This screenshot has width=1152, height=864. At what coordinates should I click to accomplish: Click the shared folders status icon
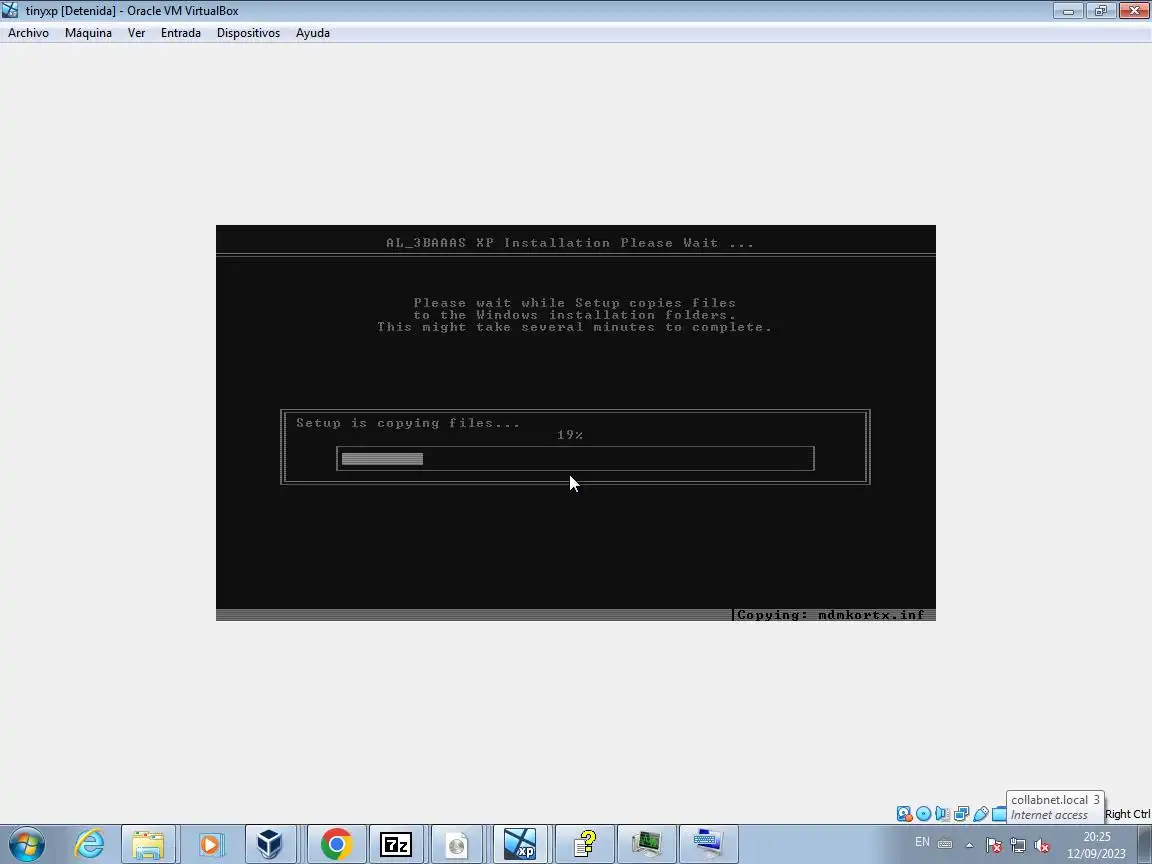tap(999, 813)
